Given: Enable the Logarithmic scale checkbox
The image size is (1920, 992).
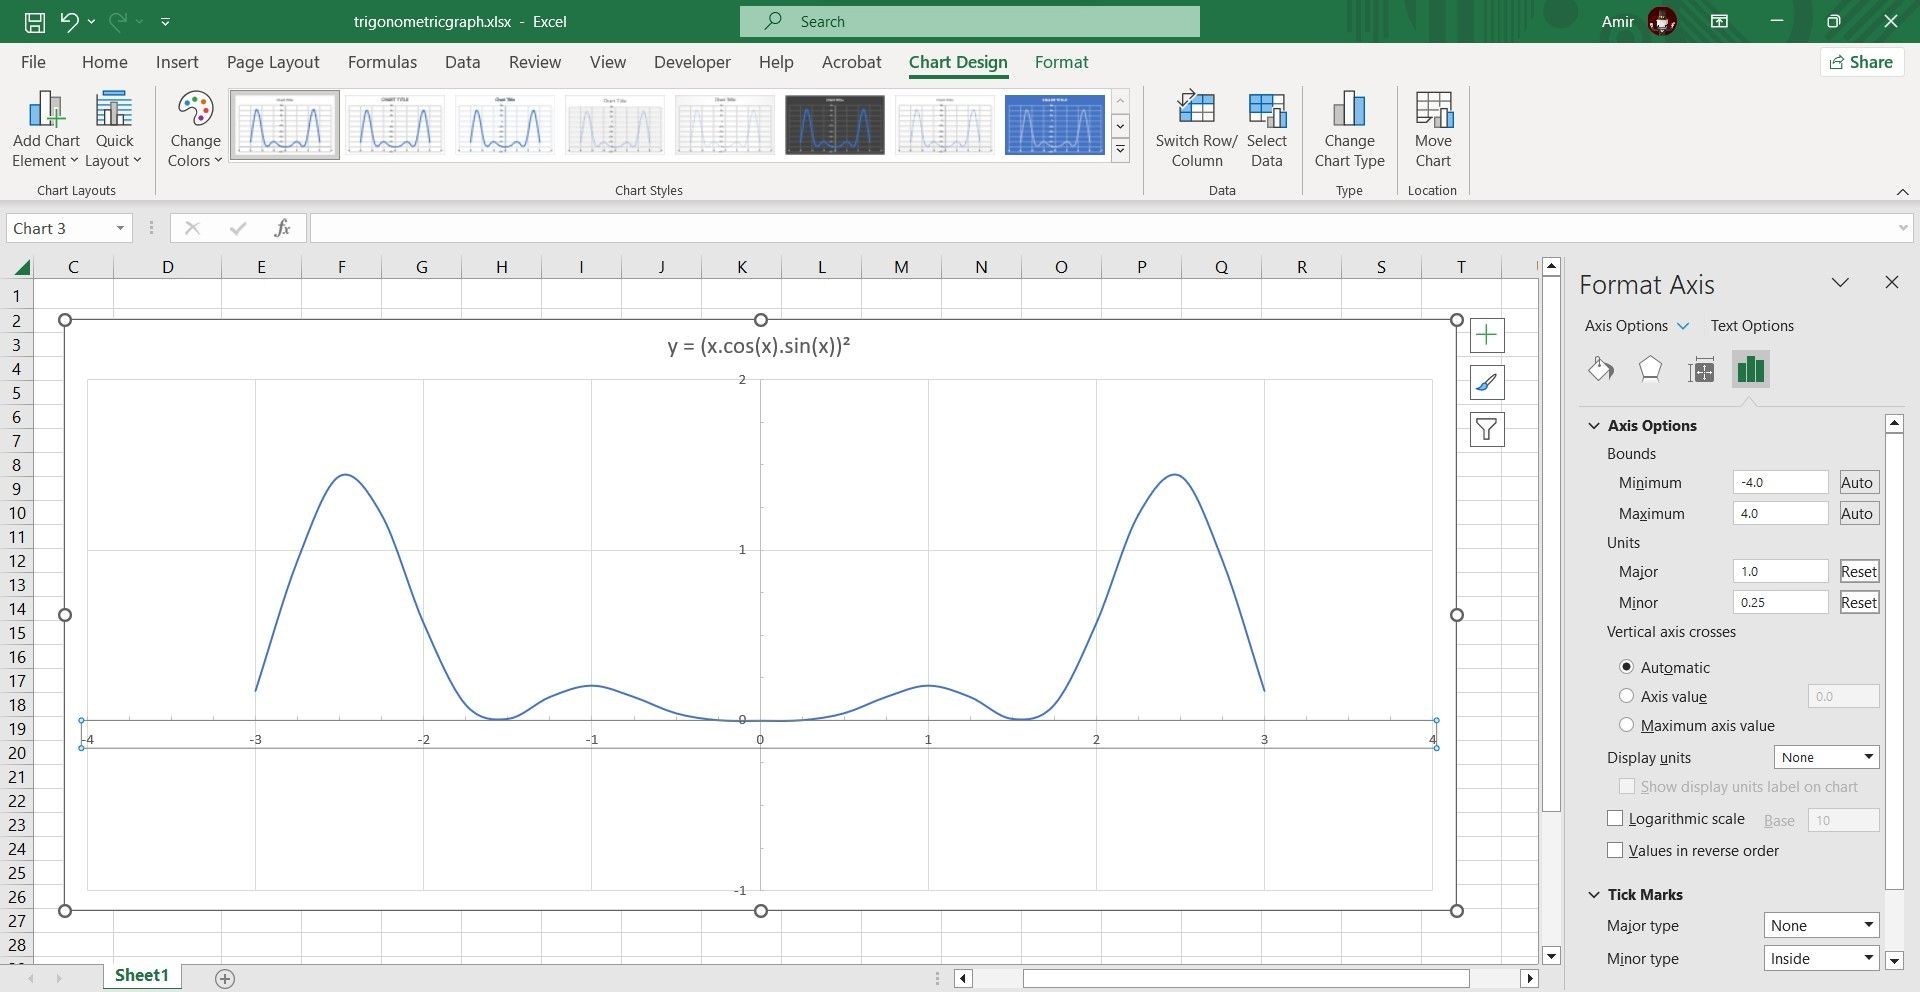Looking at the screenshot, I should (1614, 818).
